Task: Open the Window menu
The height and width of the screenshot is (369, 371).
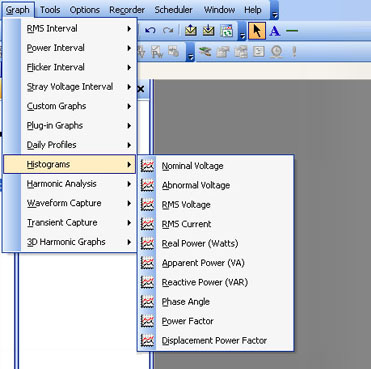Action: [219, 10]
